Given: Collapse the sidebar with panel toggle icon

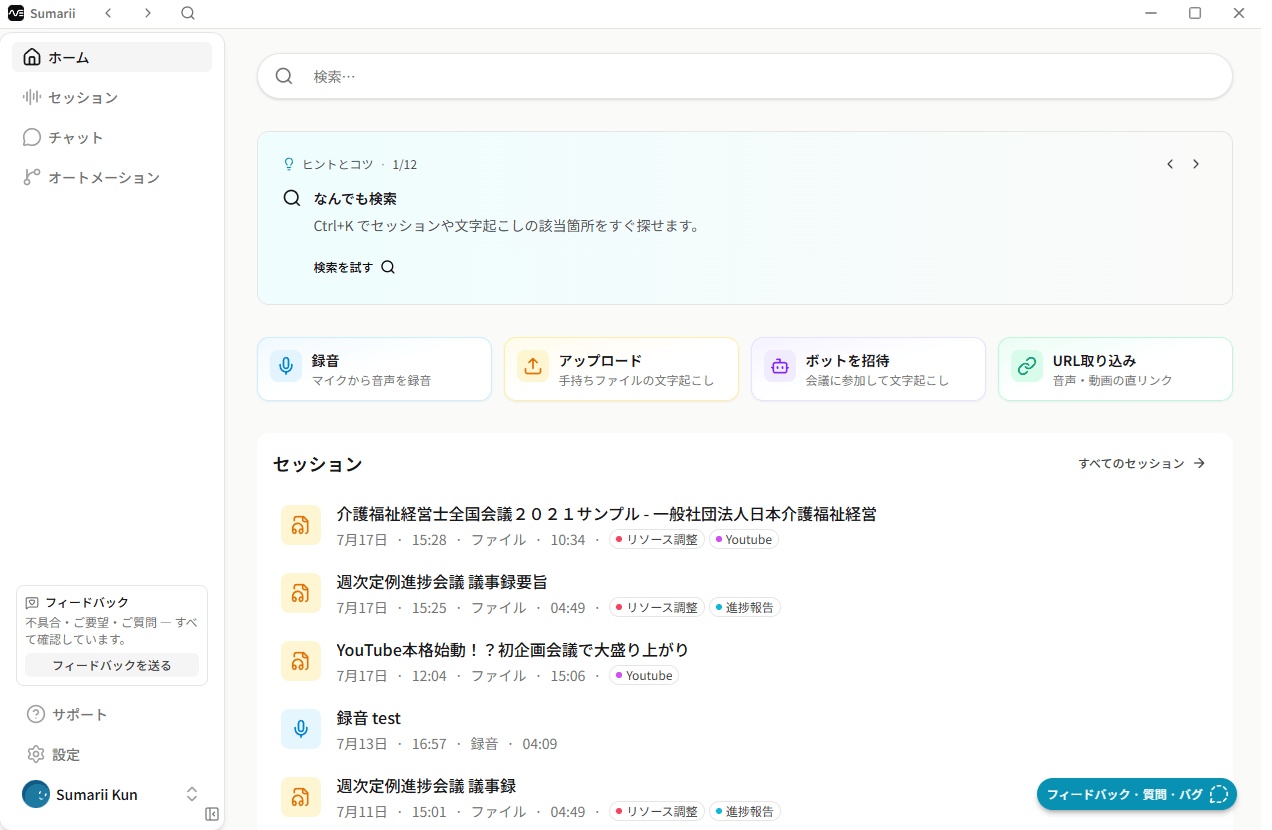Looking at the screenshot, I should point(212,814).
